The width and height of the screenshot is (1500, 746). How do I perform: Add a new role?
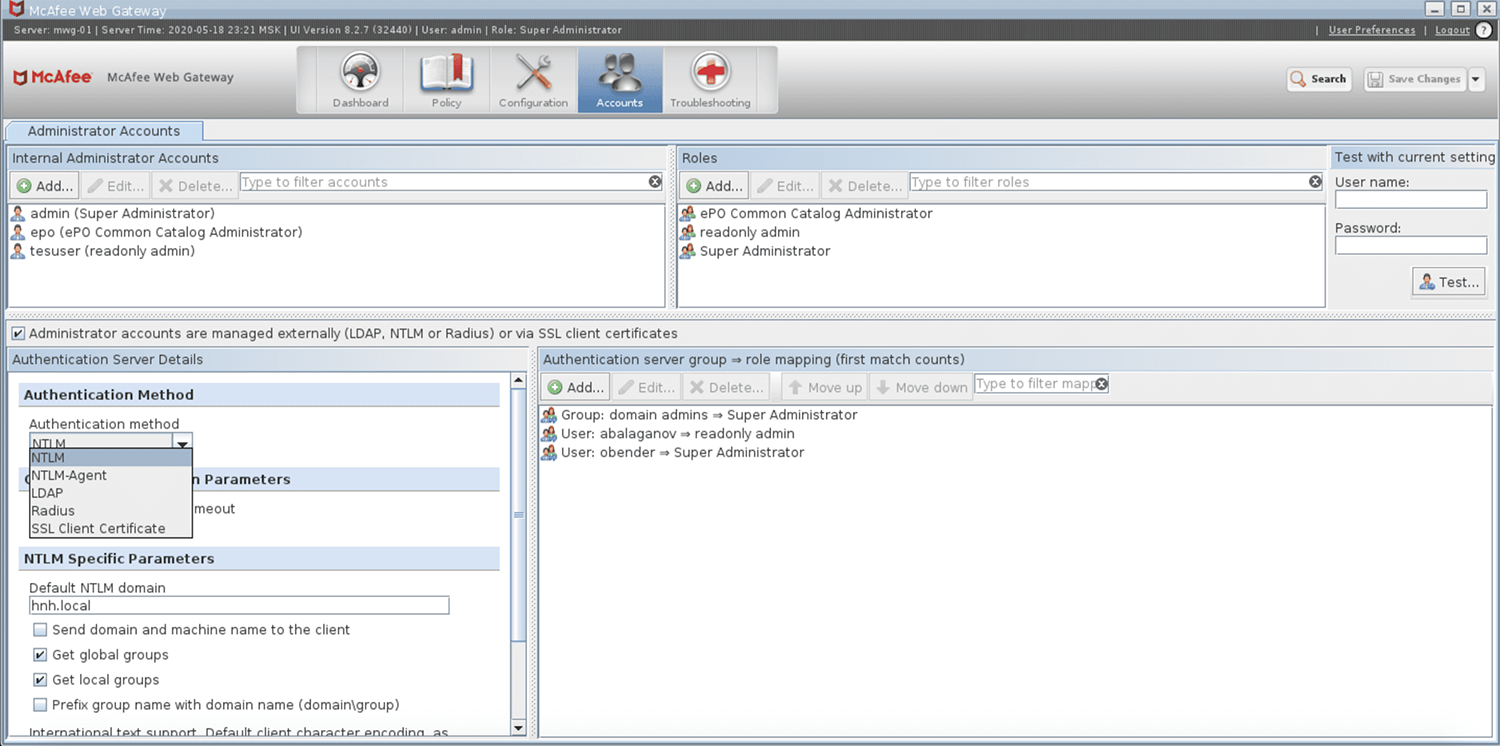[x=715, y=186]
